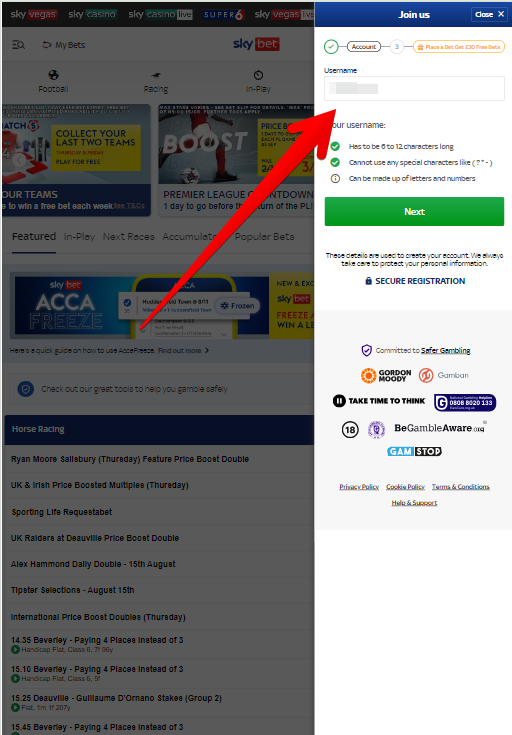The width and height of the screenshot is (512, 735).
Task: Click into the Username input field
Action: [x=414, y=88]
